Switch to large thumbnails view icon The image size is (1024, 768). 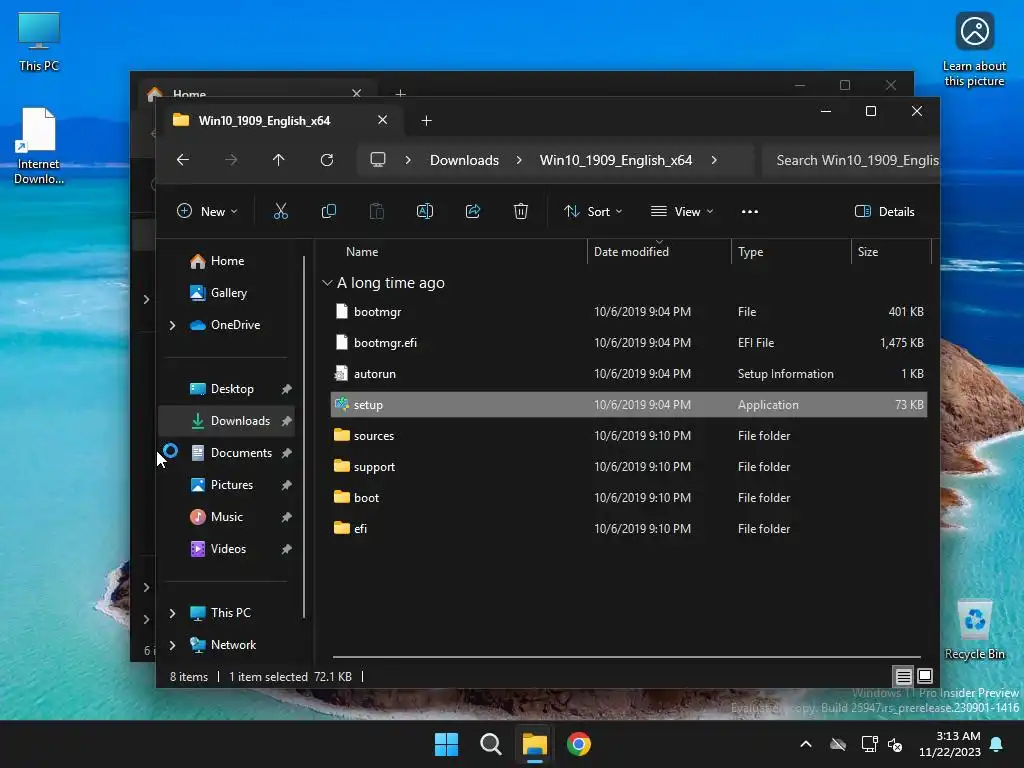coord(925,676)
